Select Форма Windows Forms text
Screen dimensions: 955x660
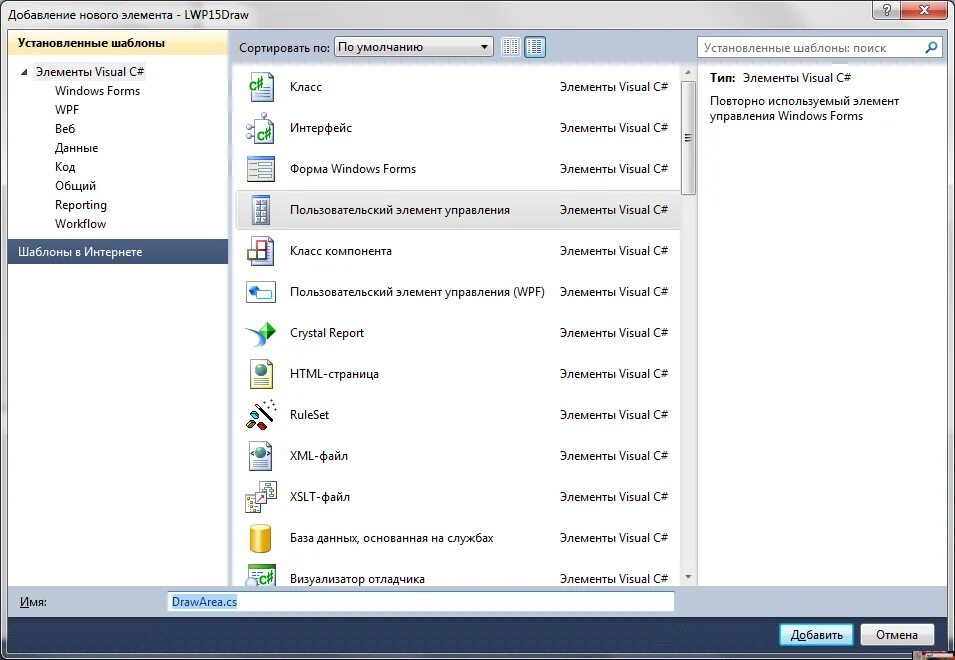(353, 169)
